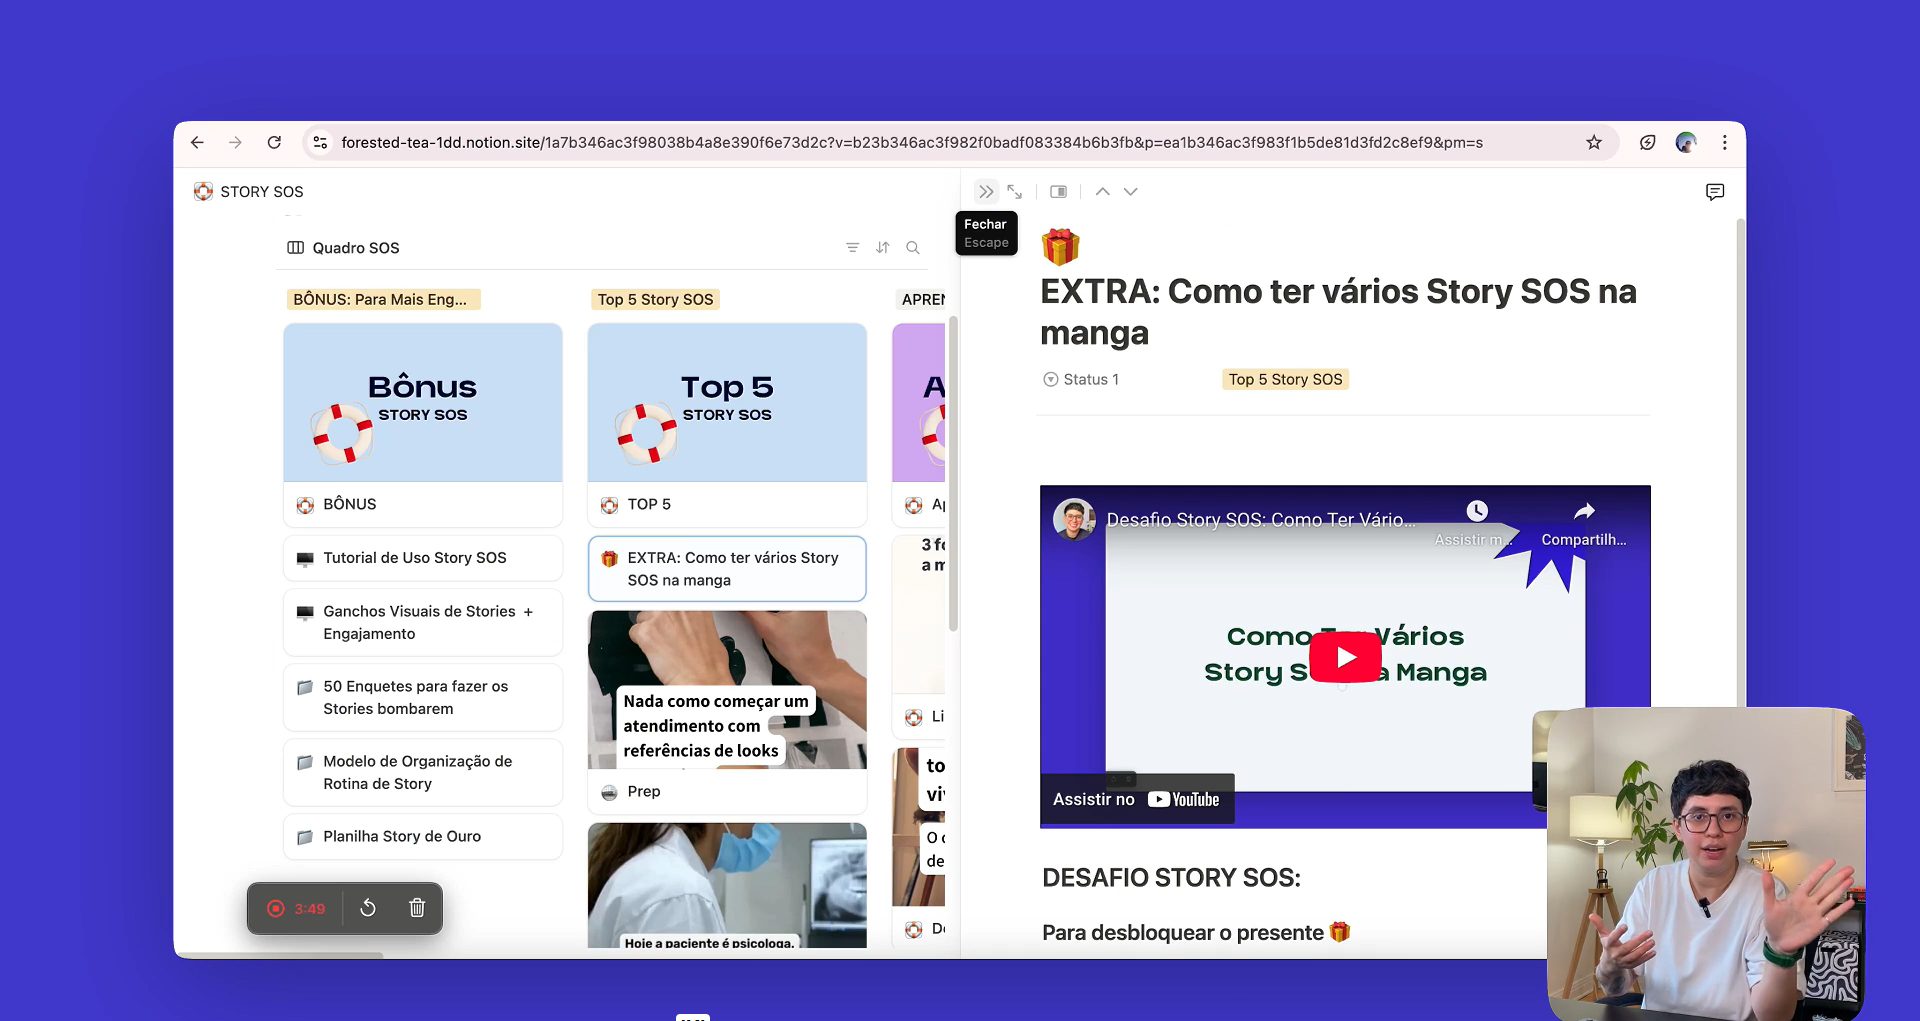
Task: Click the Watch later clock icon
Action: click(1477, 511)
